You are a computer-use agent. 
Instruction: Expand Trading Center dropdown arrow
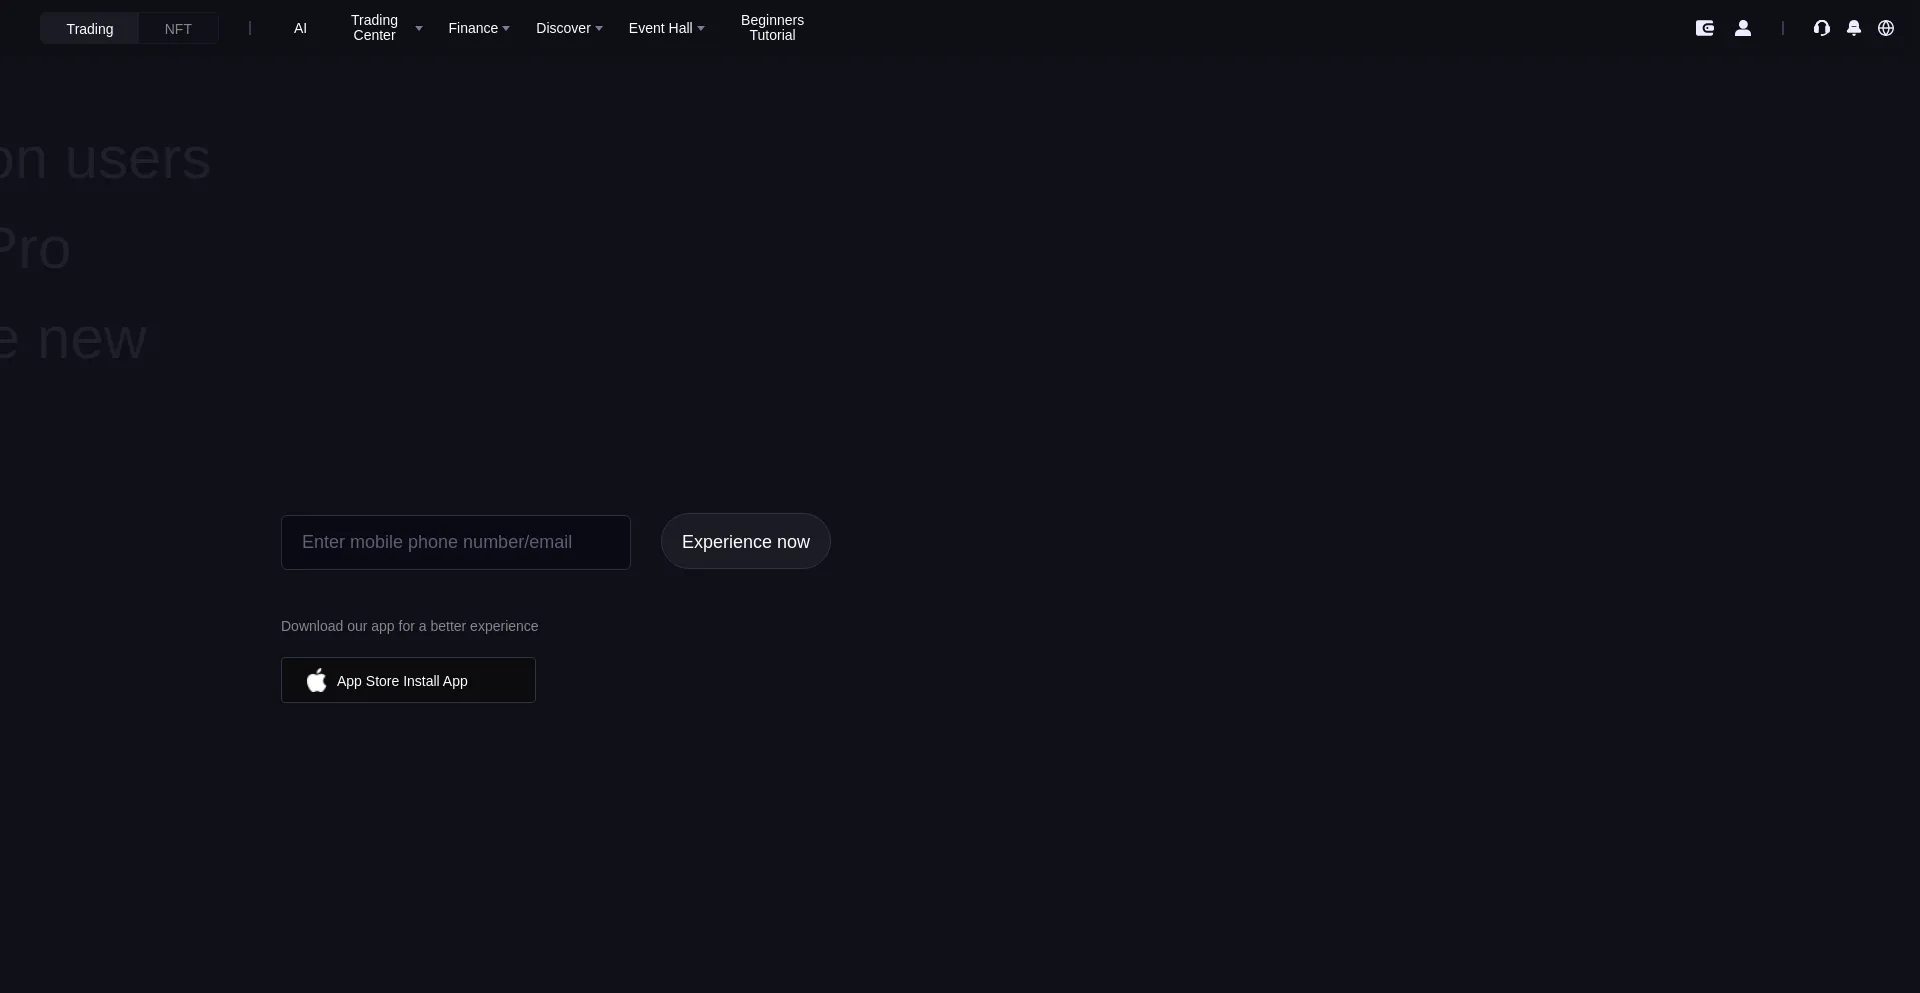[419, 29]
